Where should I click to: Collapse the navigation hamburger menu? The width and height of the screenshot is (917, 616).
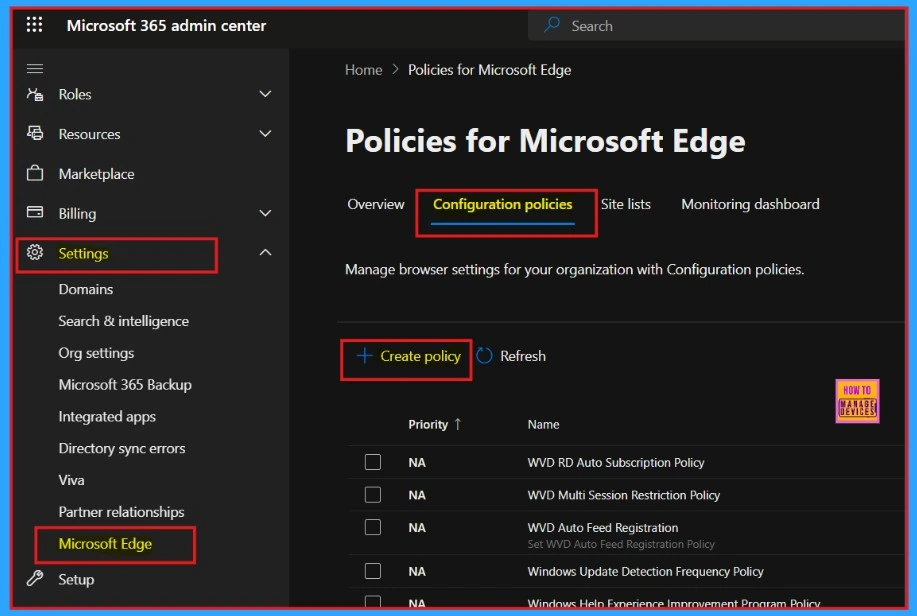(x=35, y=68)
